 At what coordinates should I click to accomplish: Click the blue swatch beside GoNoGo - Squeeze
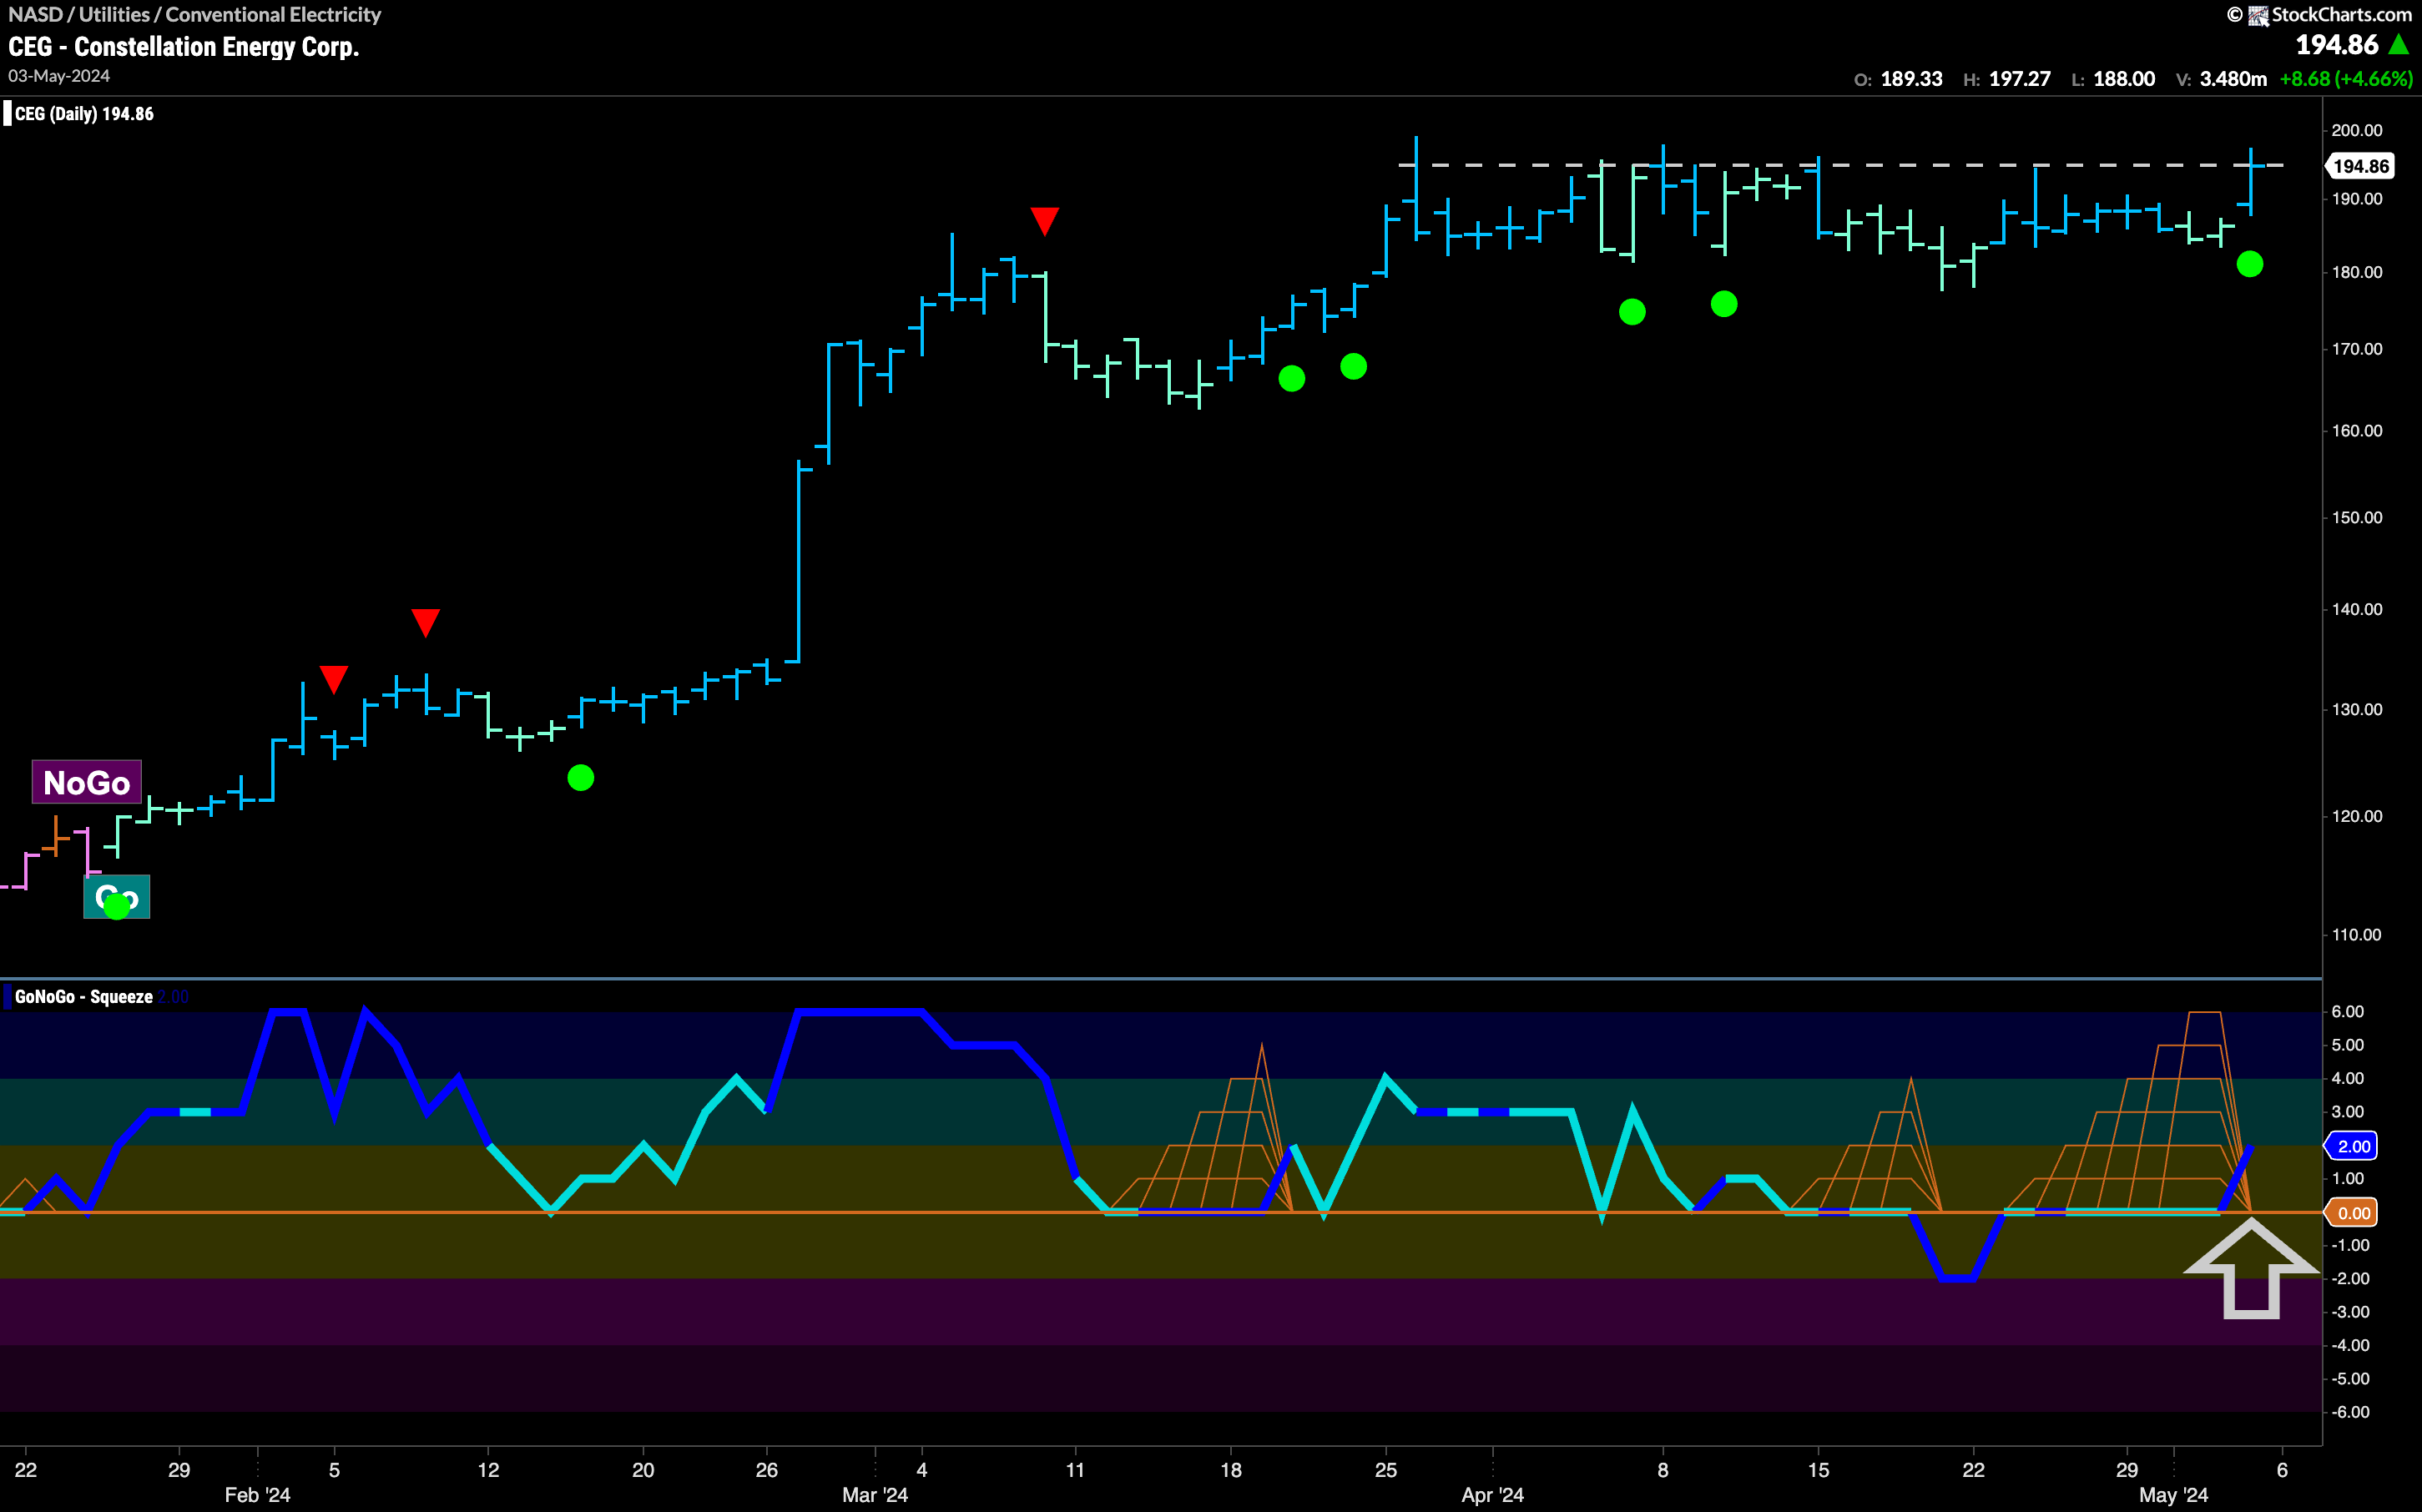point(7,997)
